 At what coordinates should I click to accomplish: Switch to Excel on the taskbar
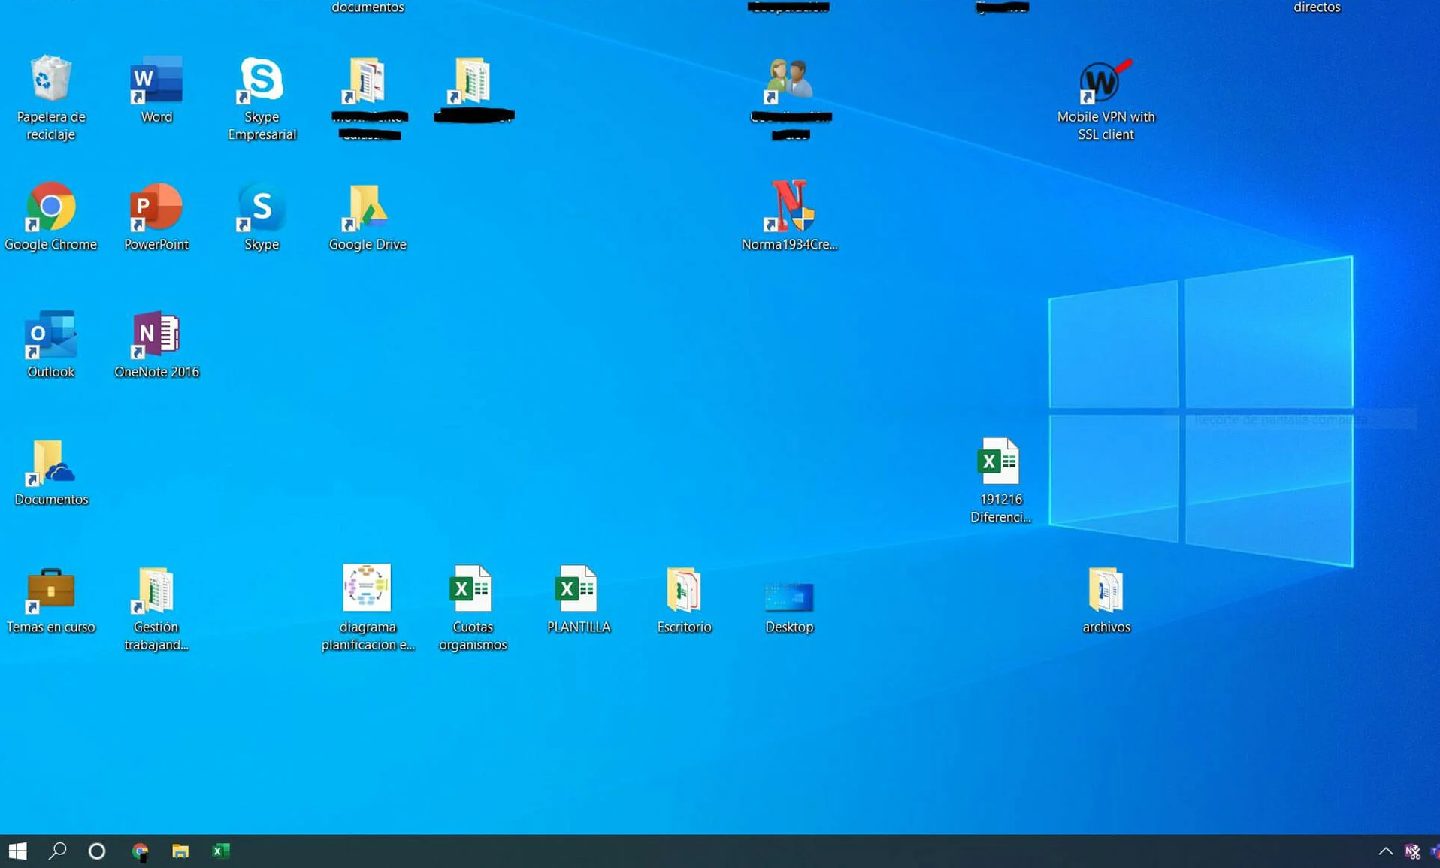(221, 851)
